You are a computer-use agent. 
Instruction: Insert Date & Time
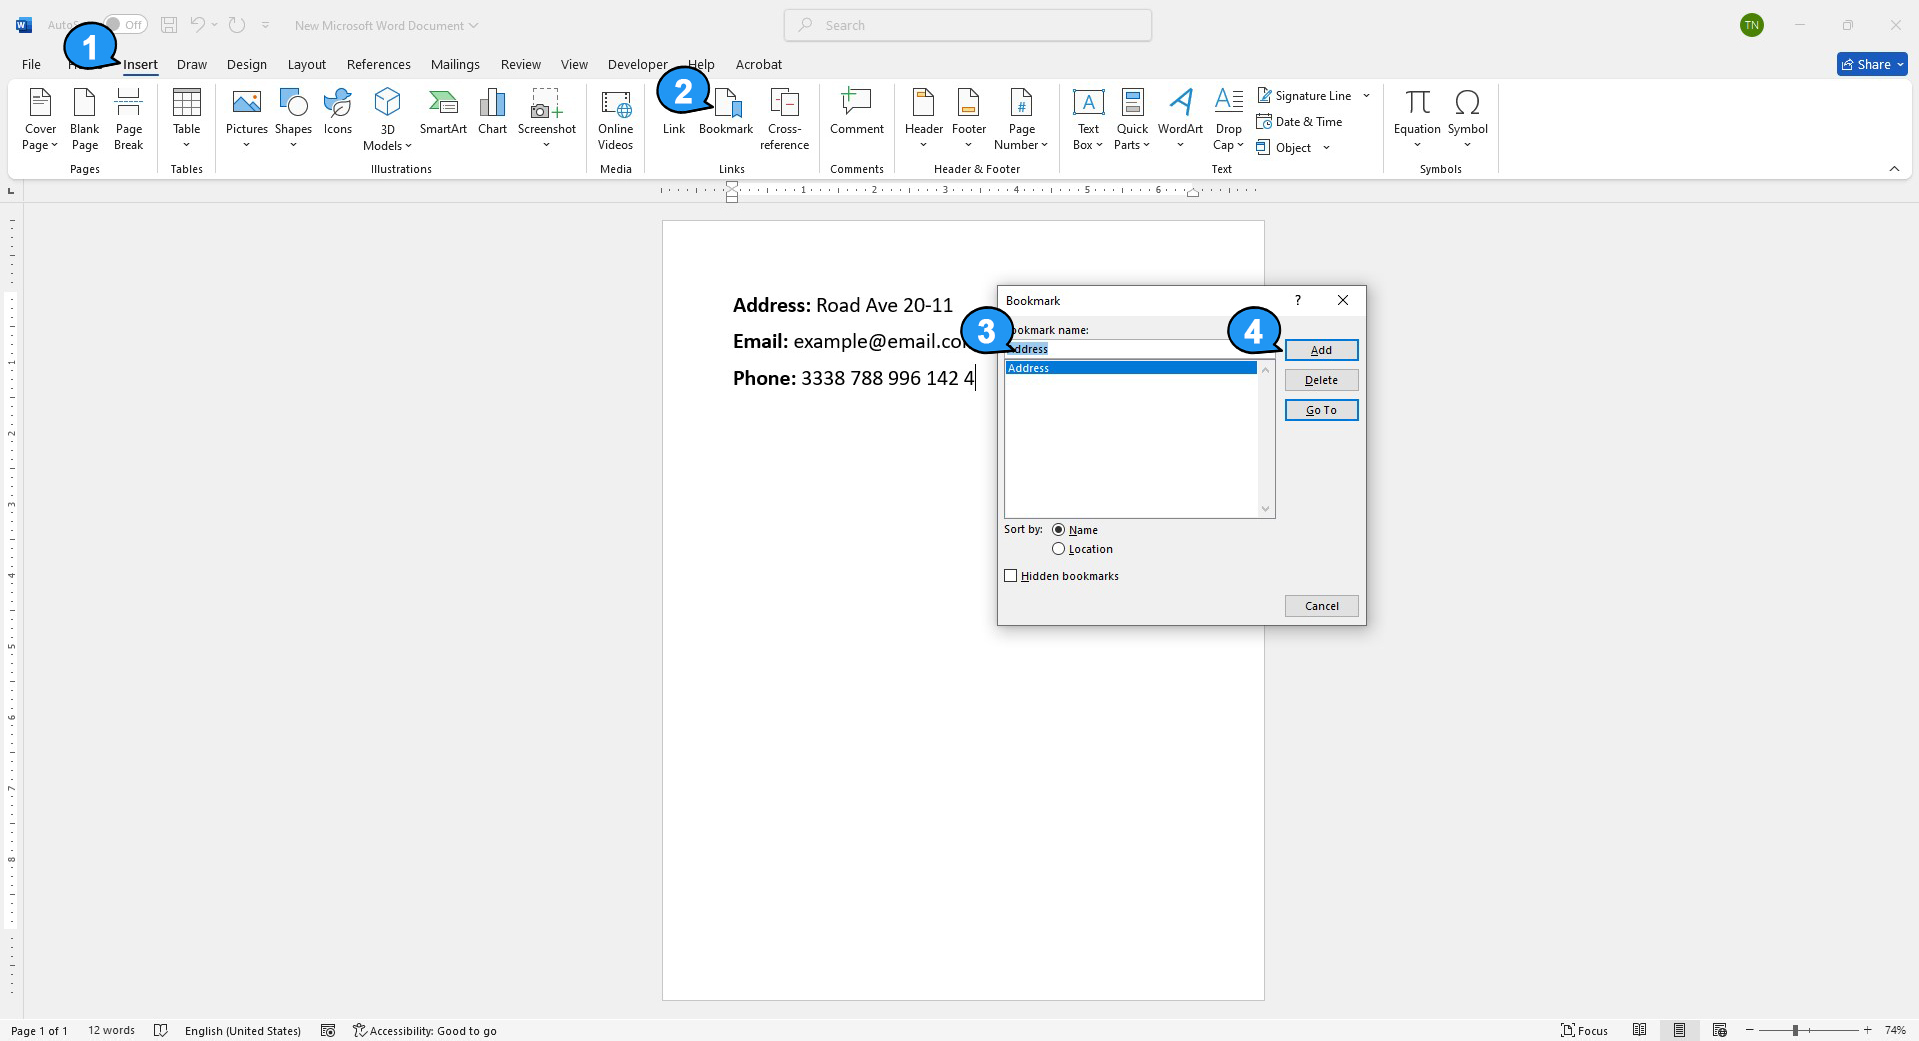pyautogui.click(x=1300, y=122)
